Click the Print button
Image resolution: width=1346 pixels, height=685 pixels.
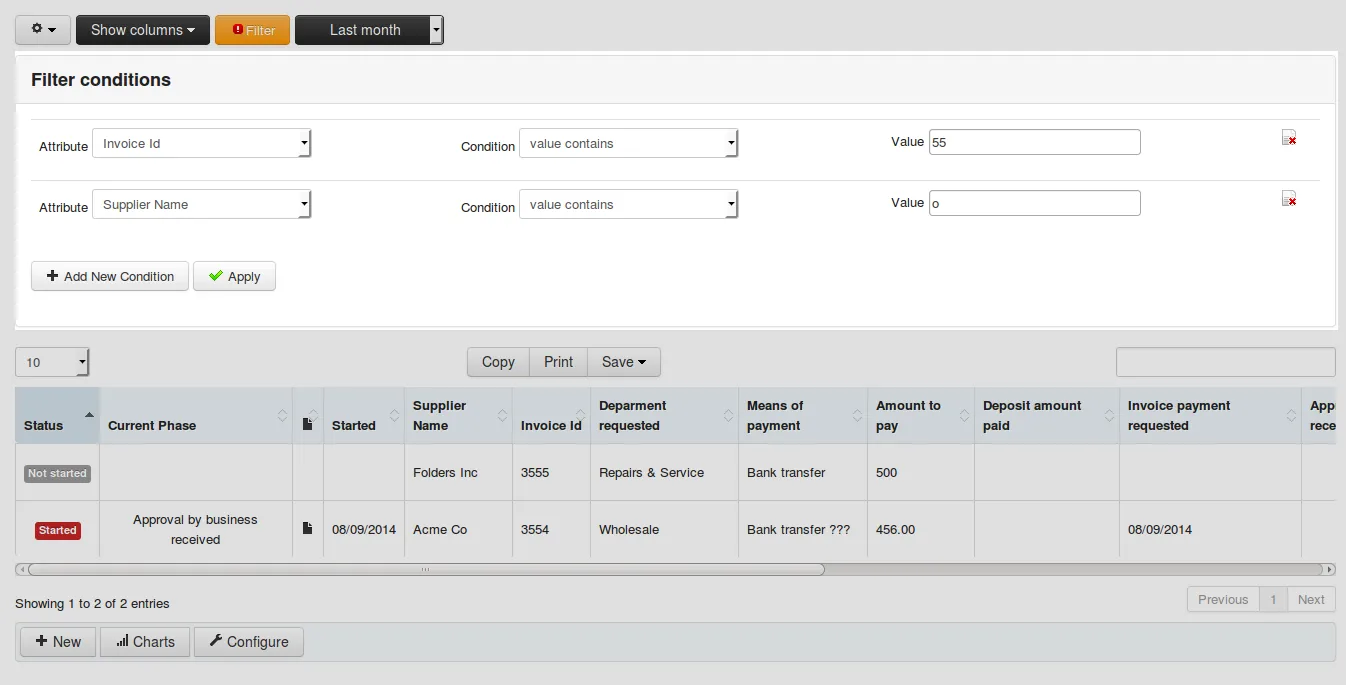558,362
